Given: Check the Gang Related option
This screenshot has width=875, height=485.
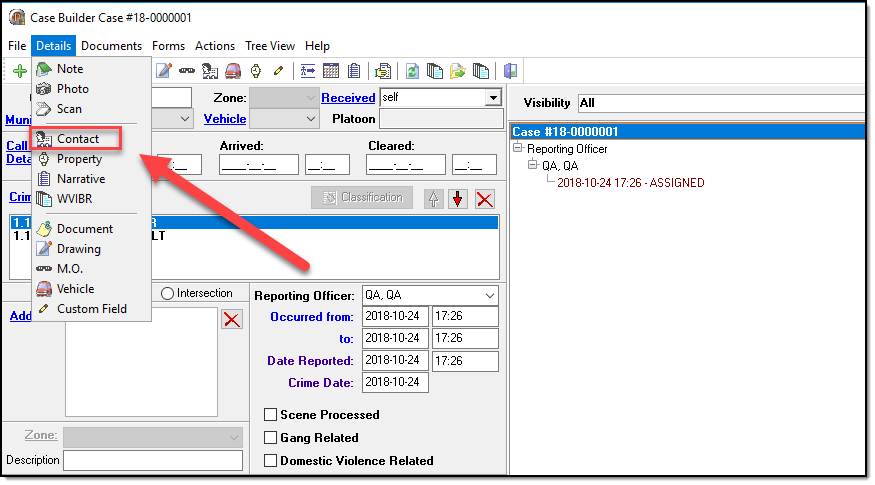Looking at the screenshot, I should click(271, 438).
